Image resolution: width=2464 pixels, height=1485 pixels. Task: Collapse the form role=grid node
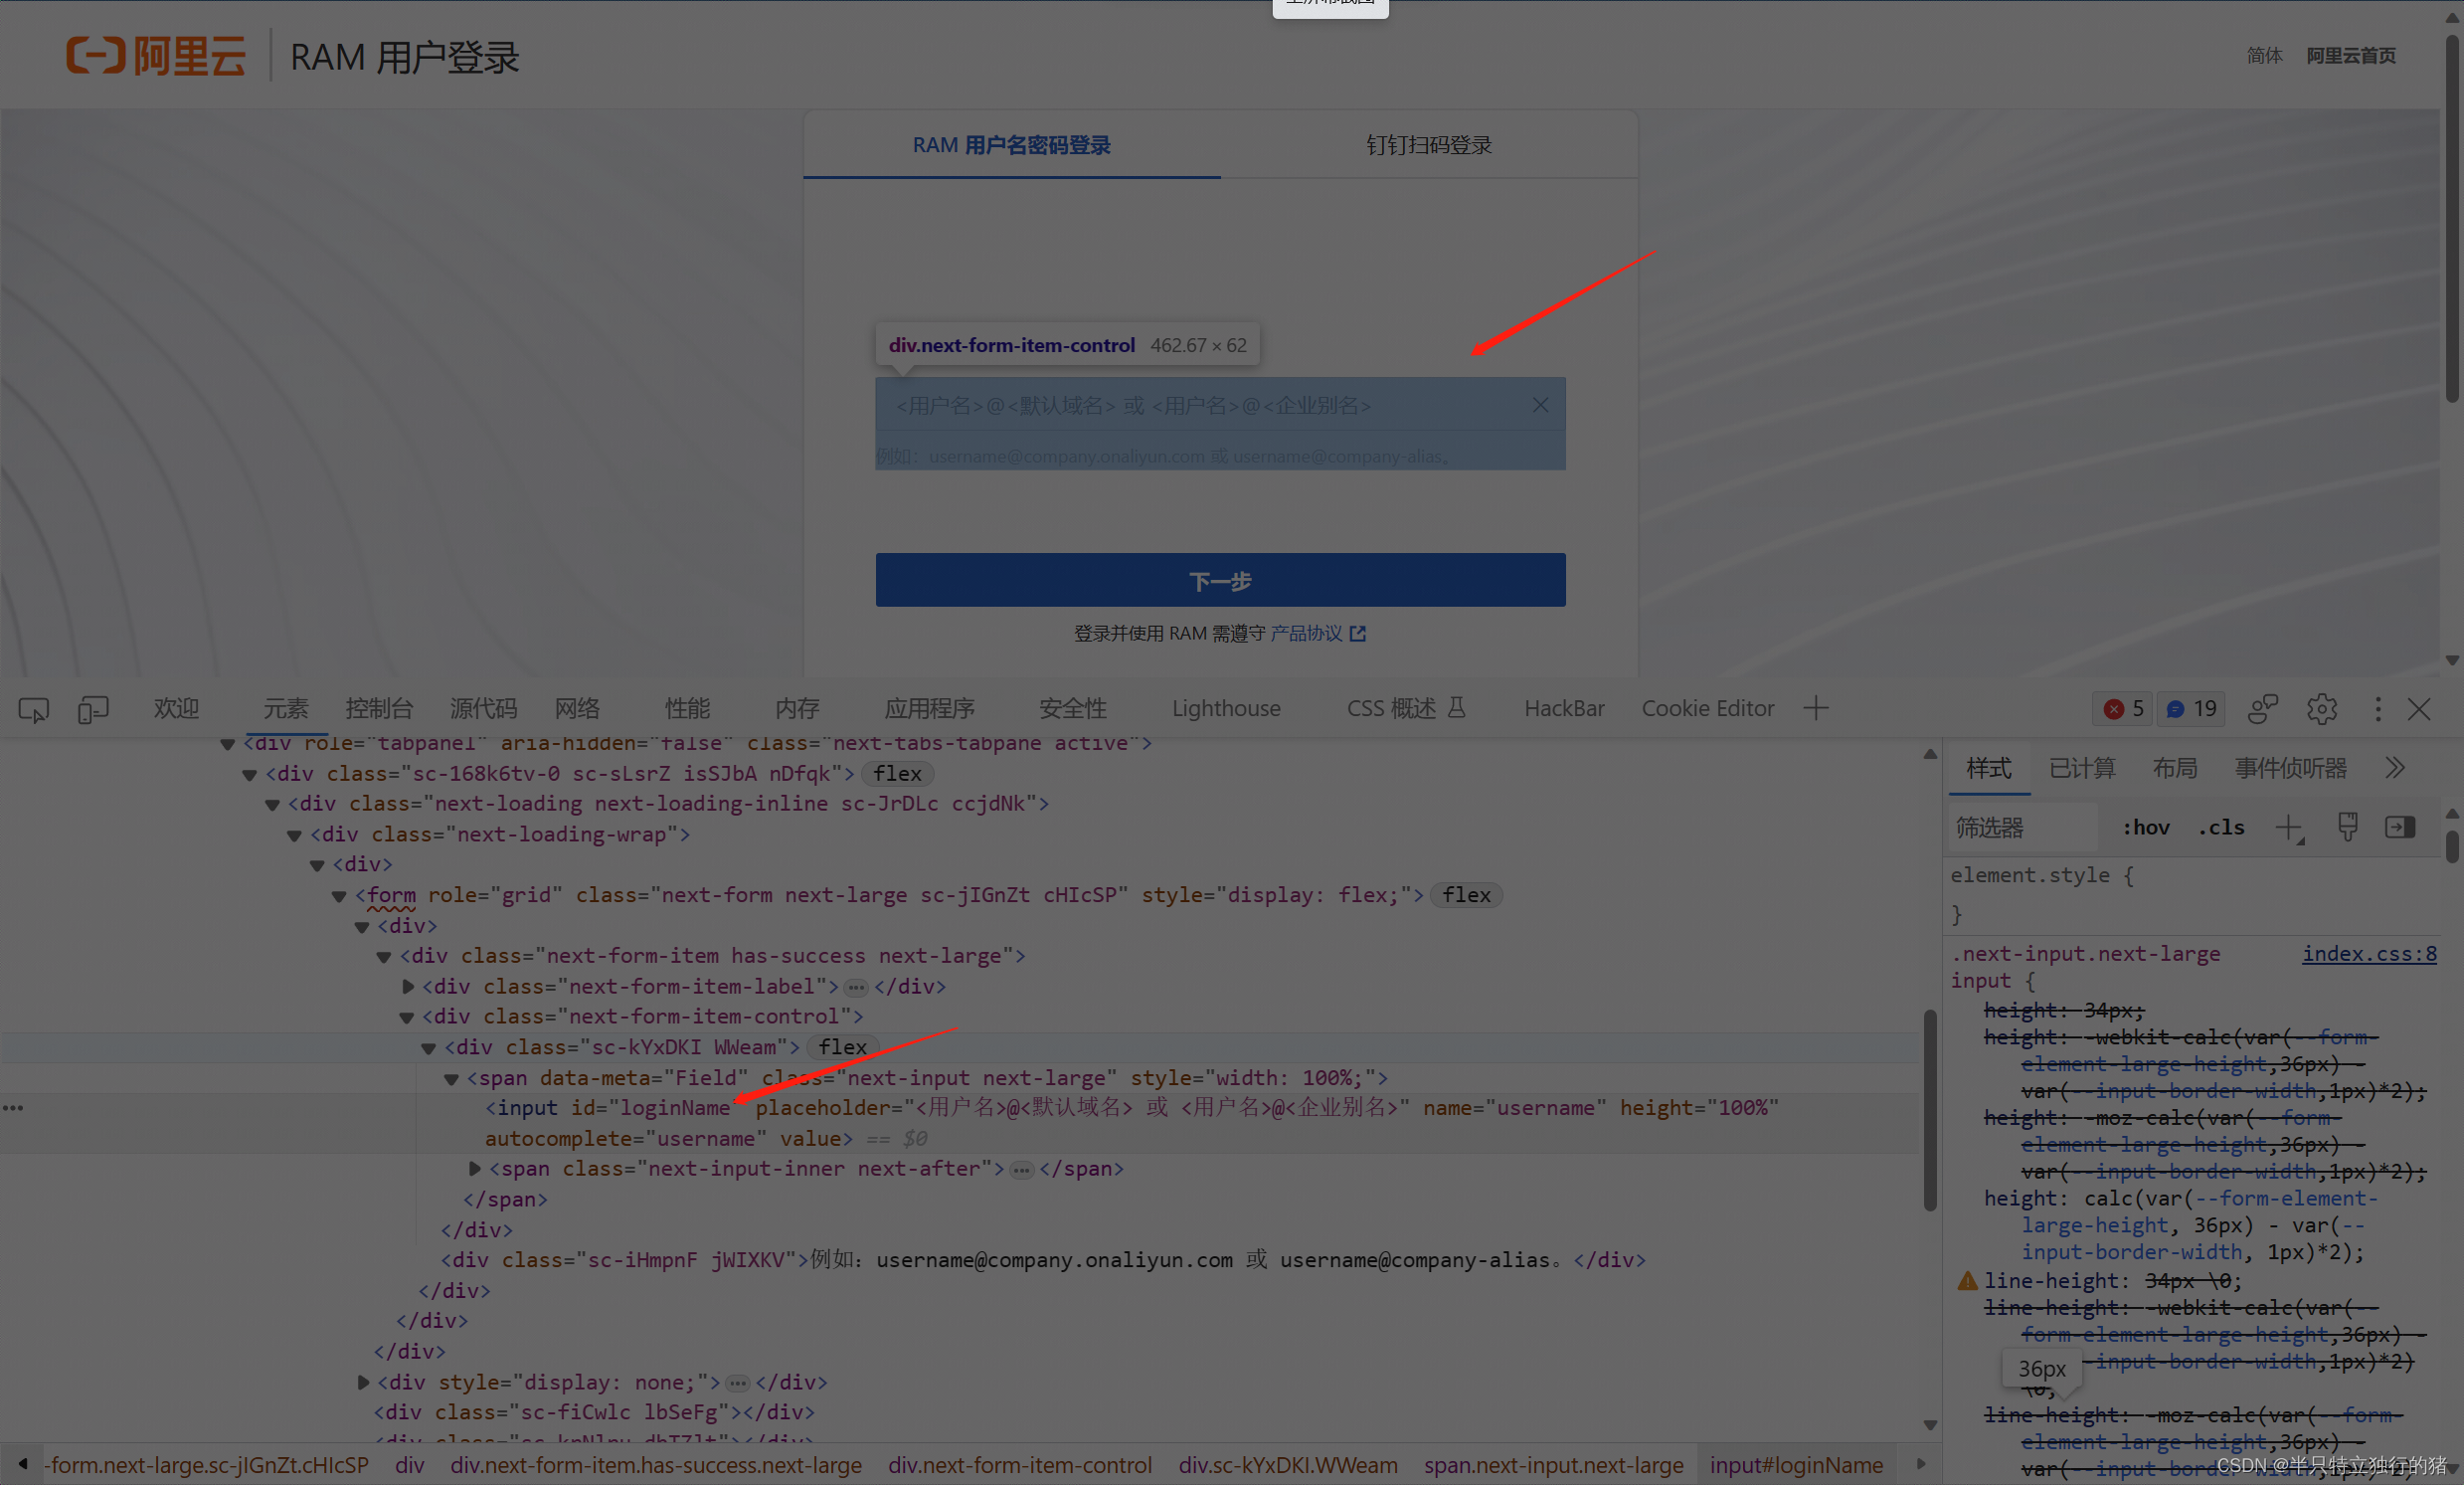point(339,896)
